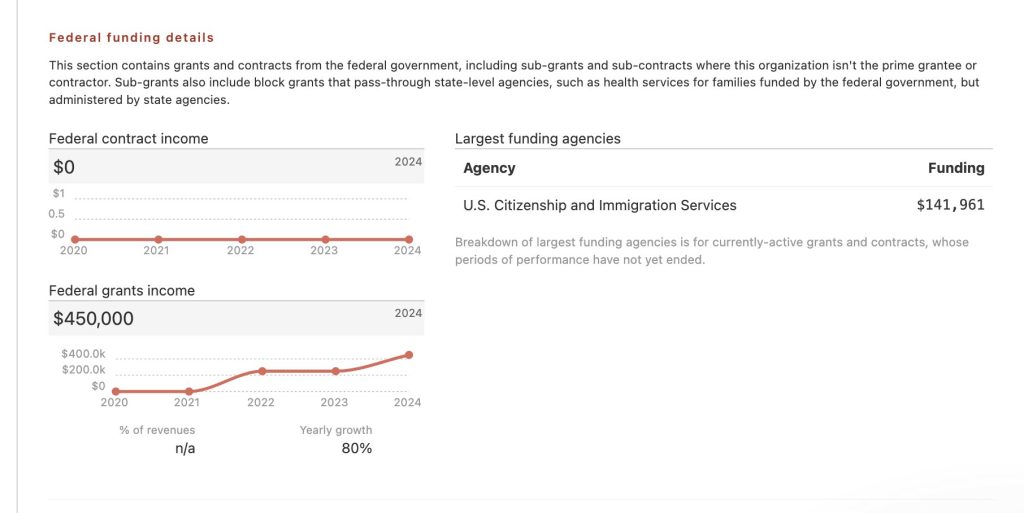Click the n/a percent of revenues value
The width and height of the screenshot is (1024, 513).
point(185,448)
